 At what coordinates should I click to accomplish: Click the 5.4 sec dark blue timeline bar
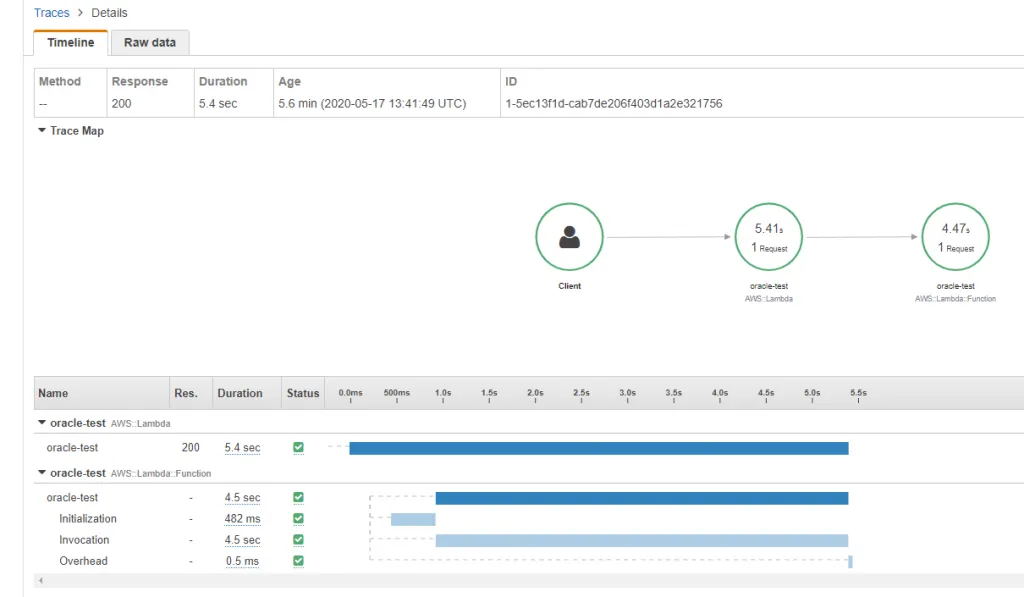coord(598,448)
